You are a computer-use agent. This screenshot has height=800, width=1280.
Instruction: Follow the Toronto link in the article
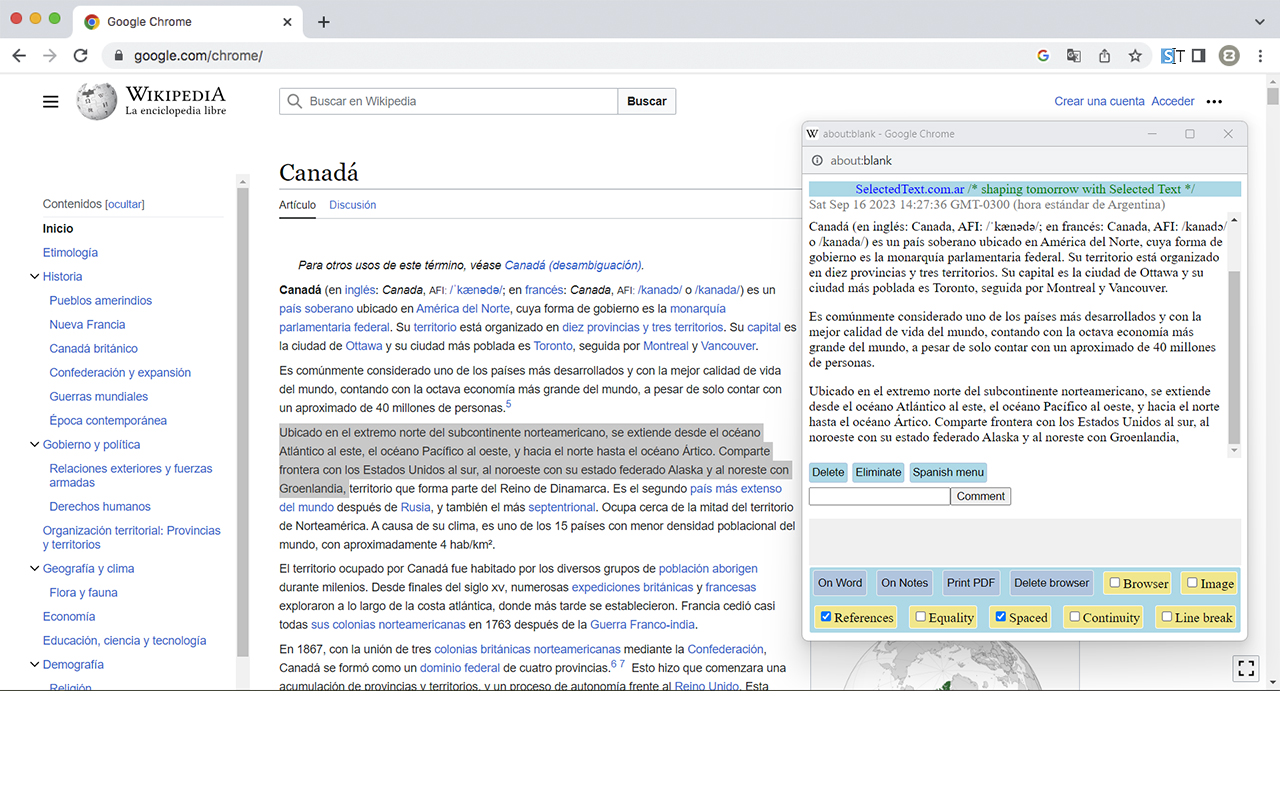point(553,346)
